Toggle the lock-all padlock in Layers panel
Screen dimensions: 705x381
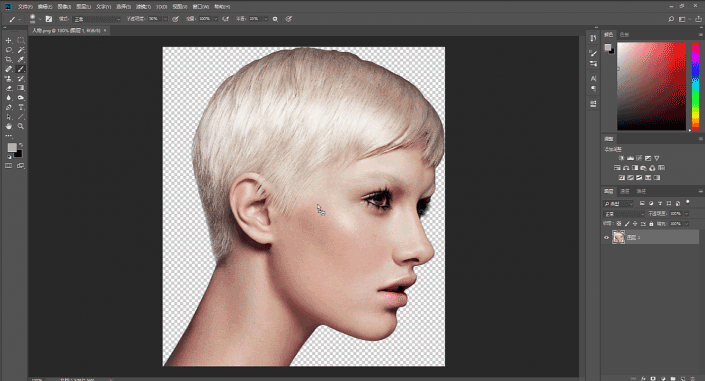651,224
